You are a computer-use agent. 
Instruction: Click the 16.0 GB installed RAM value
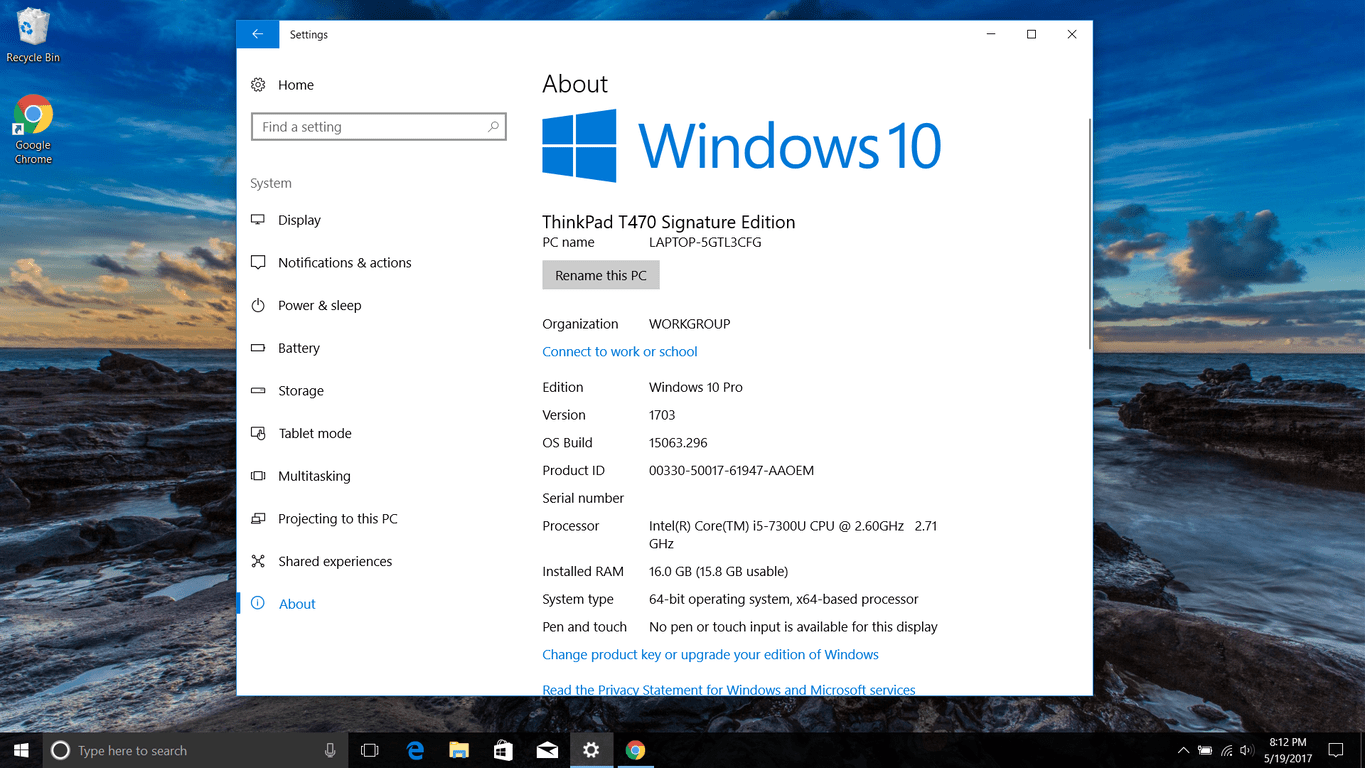(x=718, y=571)
